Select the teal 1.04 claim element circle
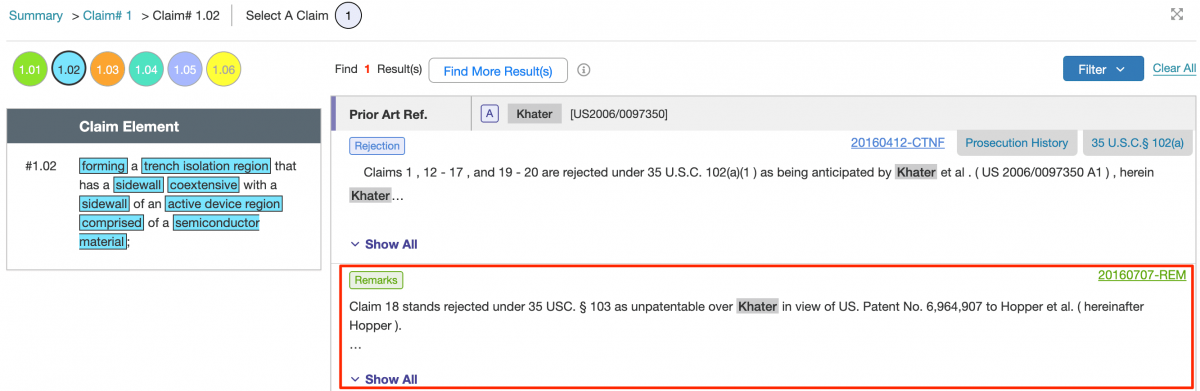The width and height of the screenshot is (1200, 391). [146, 69]
